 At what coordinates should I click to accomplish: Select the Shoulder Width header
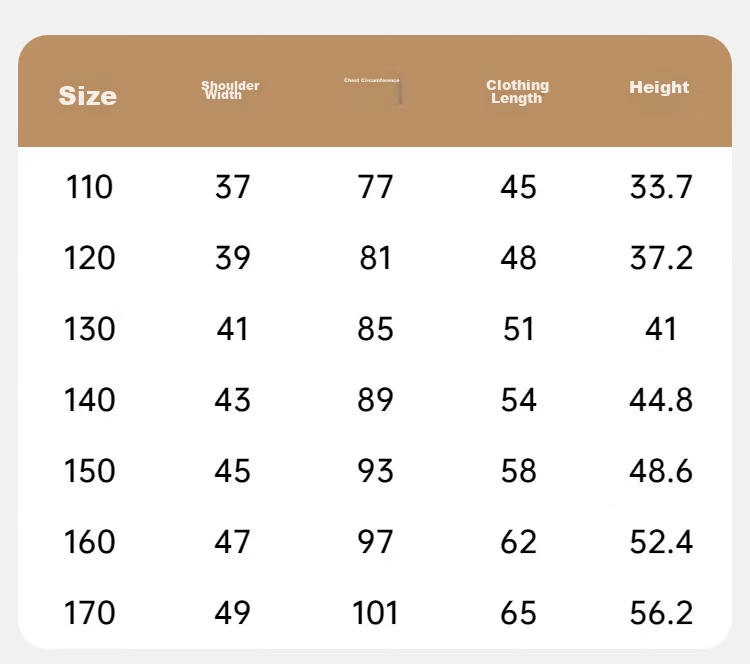[230, 90]
